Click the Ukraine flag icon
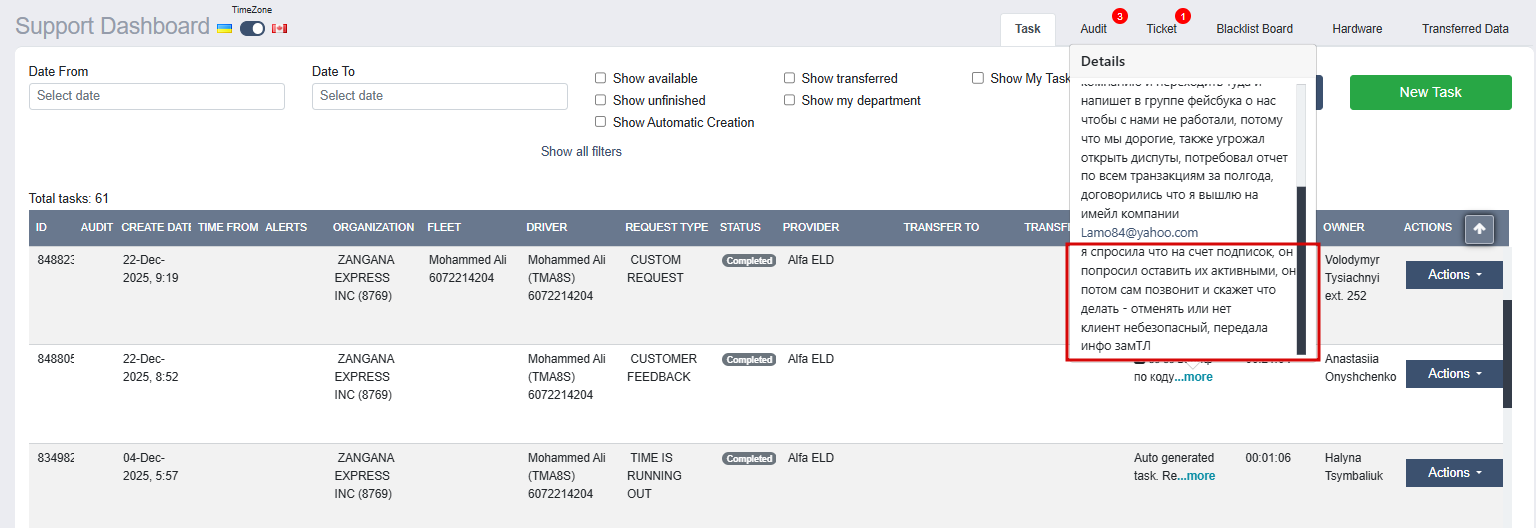The width and height of the screenshot is (1536, 528). (225, 28)
